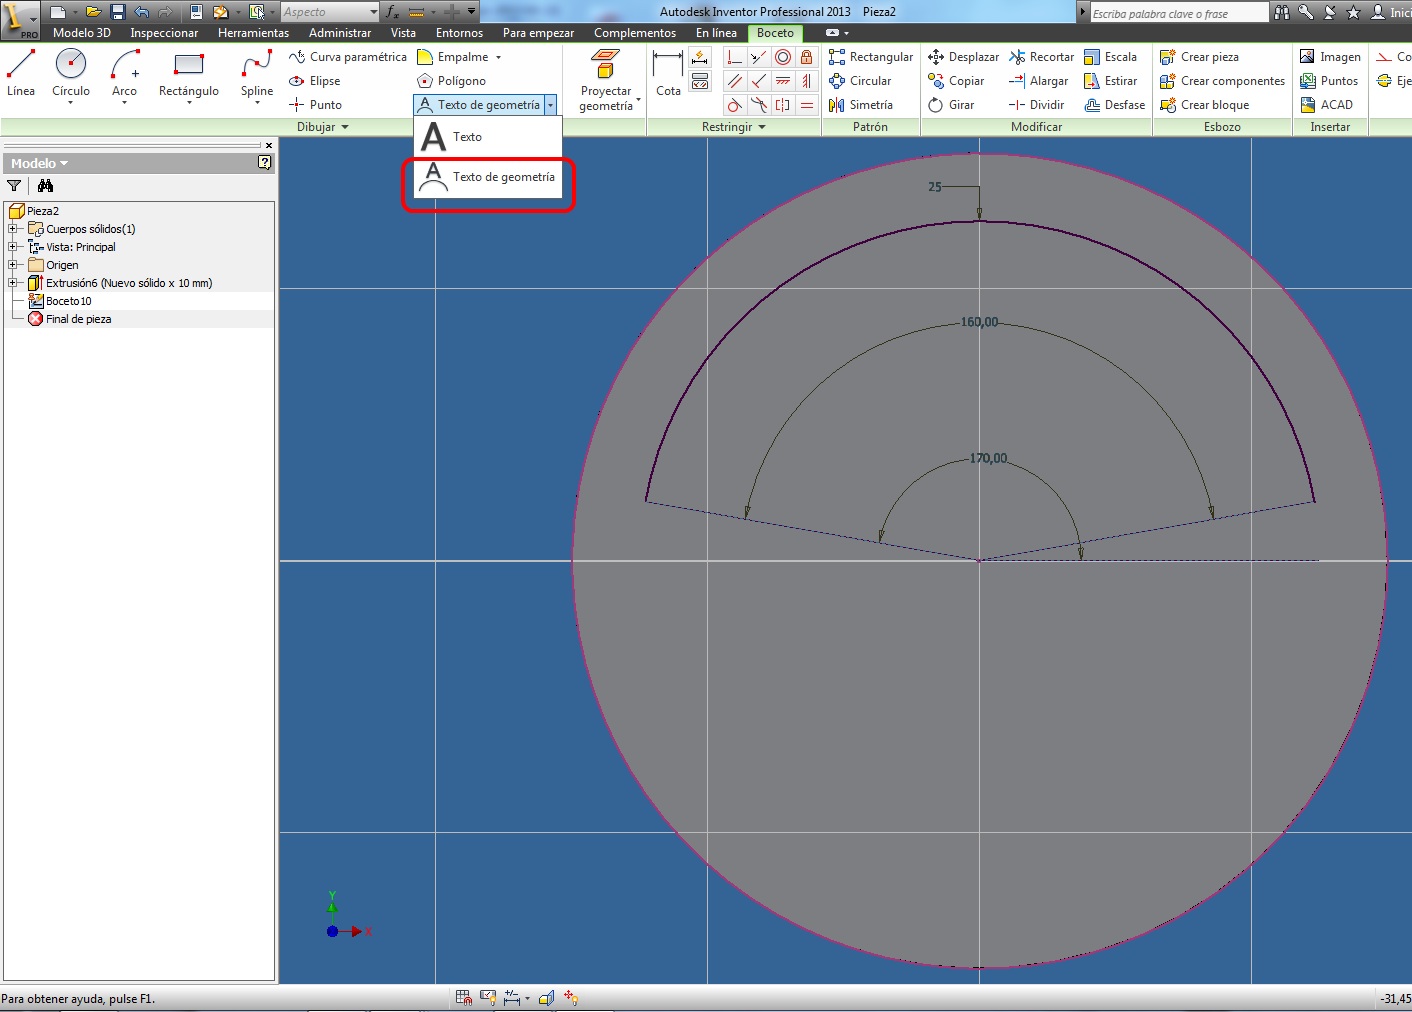Click the Circular pattern tool
The height and width of the screenshot is (1012, 1412).
tap(860, 81)
